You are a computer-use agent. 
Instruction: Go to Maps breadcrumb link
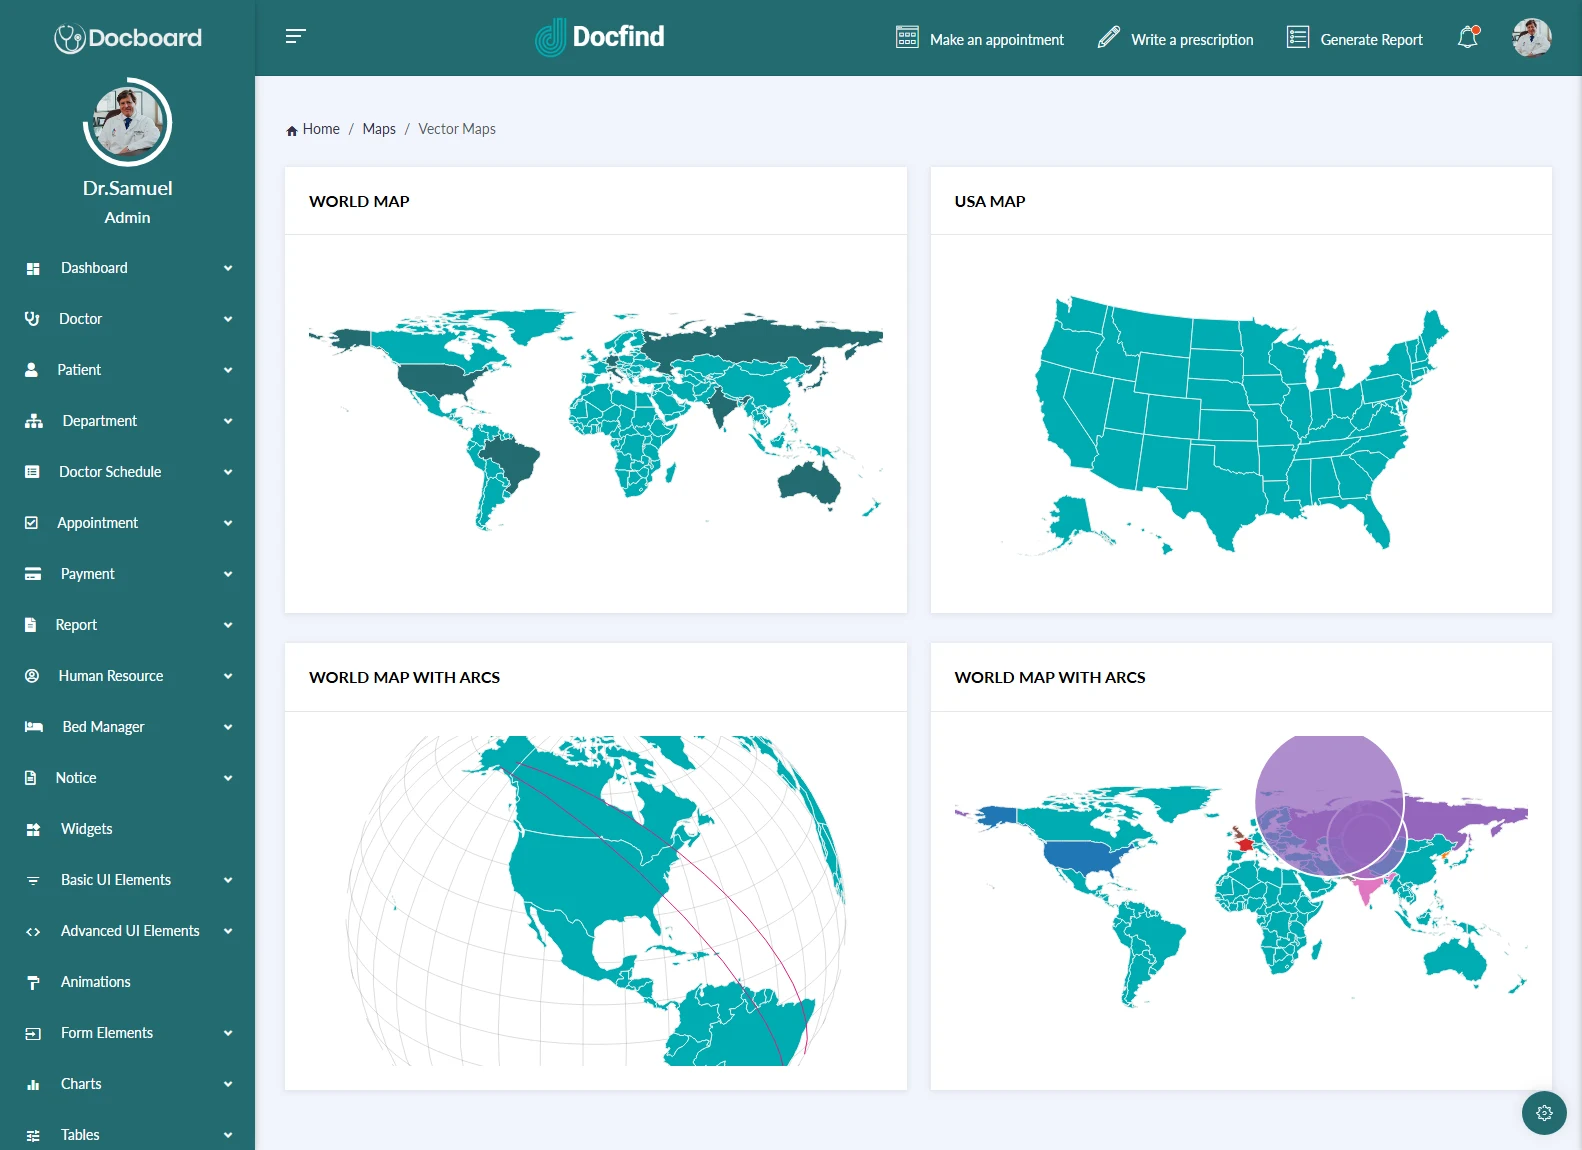[x=379, y=129]
